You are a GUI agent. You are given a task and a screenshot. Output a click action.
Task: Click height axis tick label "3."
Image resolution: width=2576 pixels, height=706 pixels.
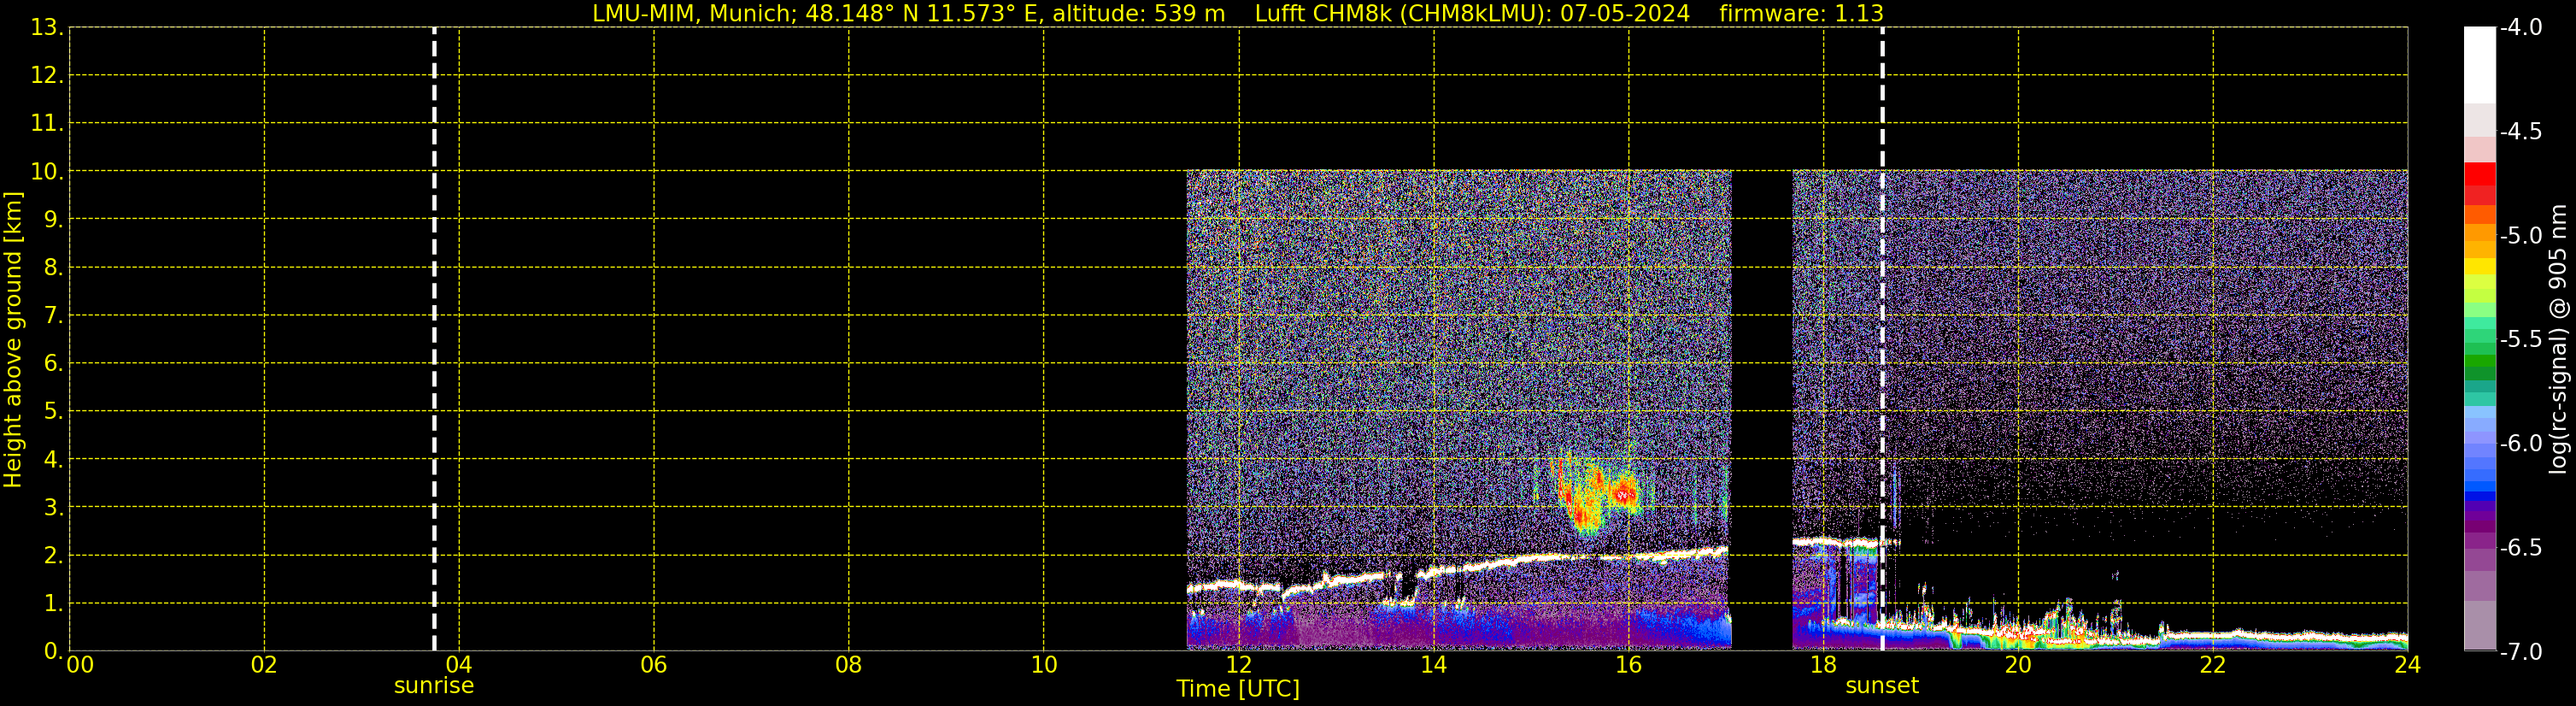53,507
